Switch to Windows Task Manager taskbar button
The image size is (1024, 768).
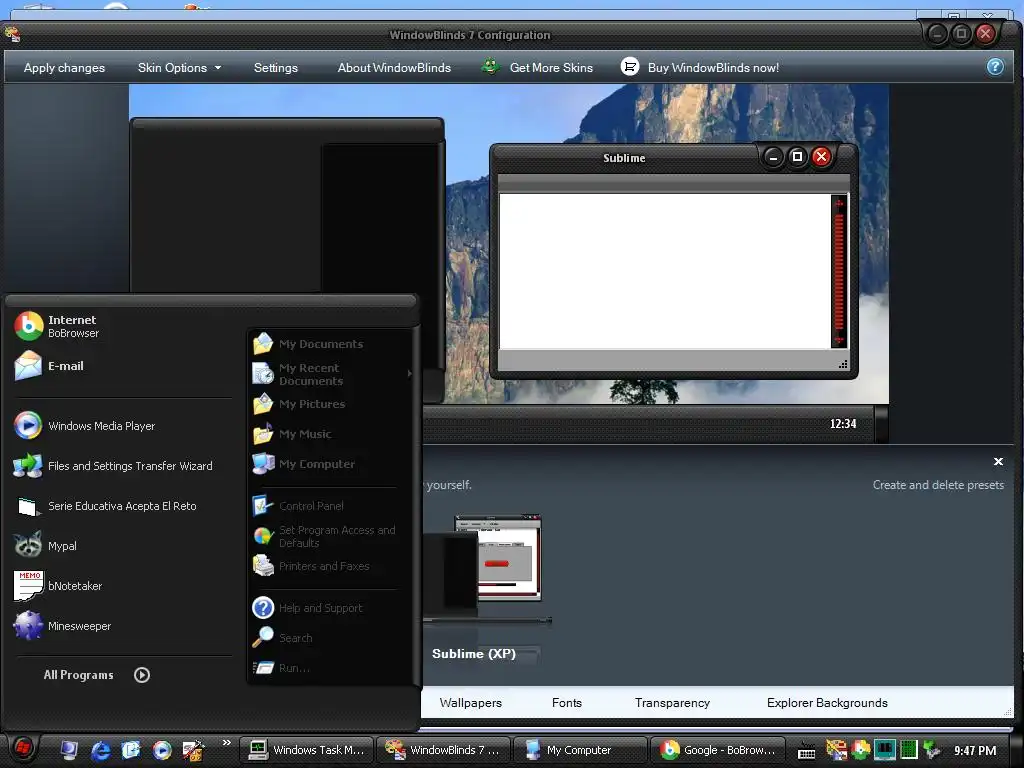(x=306, y=750)
